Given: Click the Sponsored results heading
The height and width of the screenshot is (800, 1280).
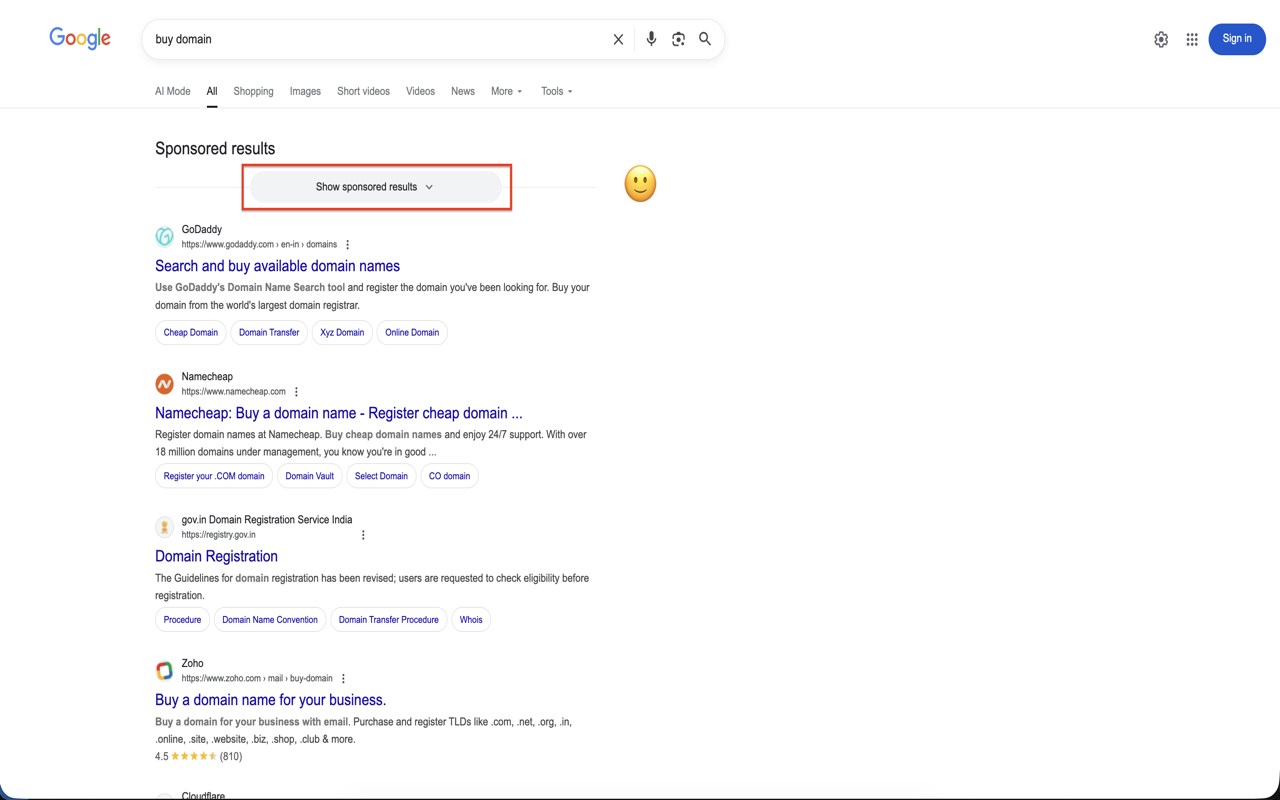Looking at the screenshot, I should click(215, 148).
